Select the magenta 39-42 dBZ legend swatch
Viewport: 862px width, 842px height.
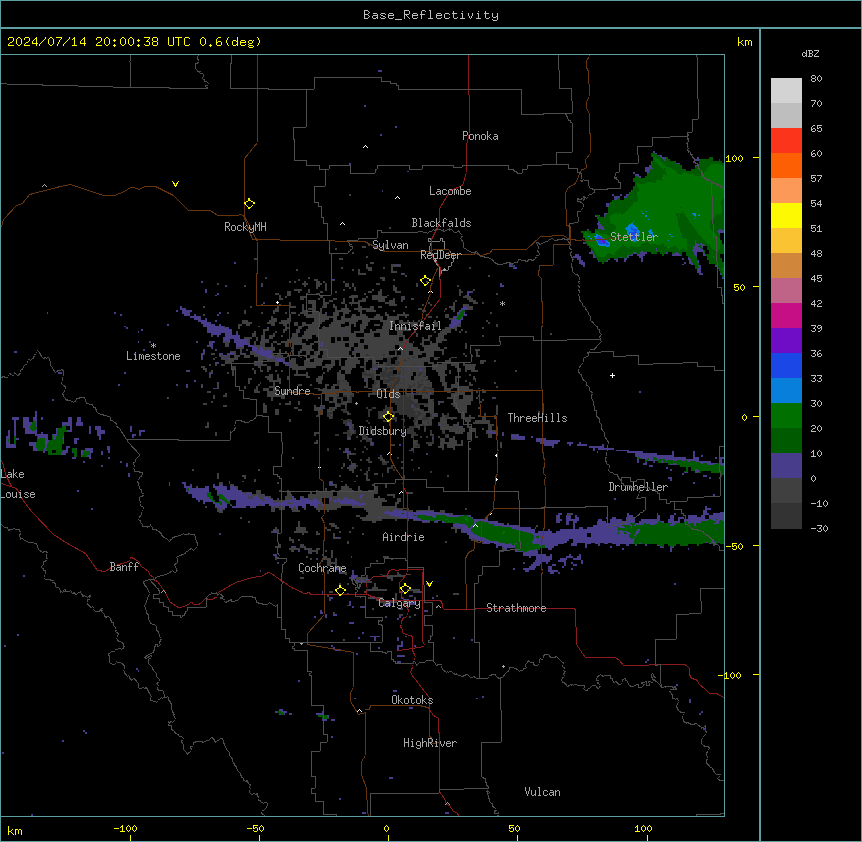point(786,315)
